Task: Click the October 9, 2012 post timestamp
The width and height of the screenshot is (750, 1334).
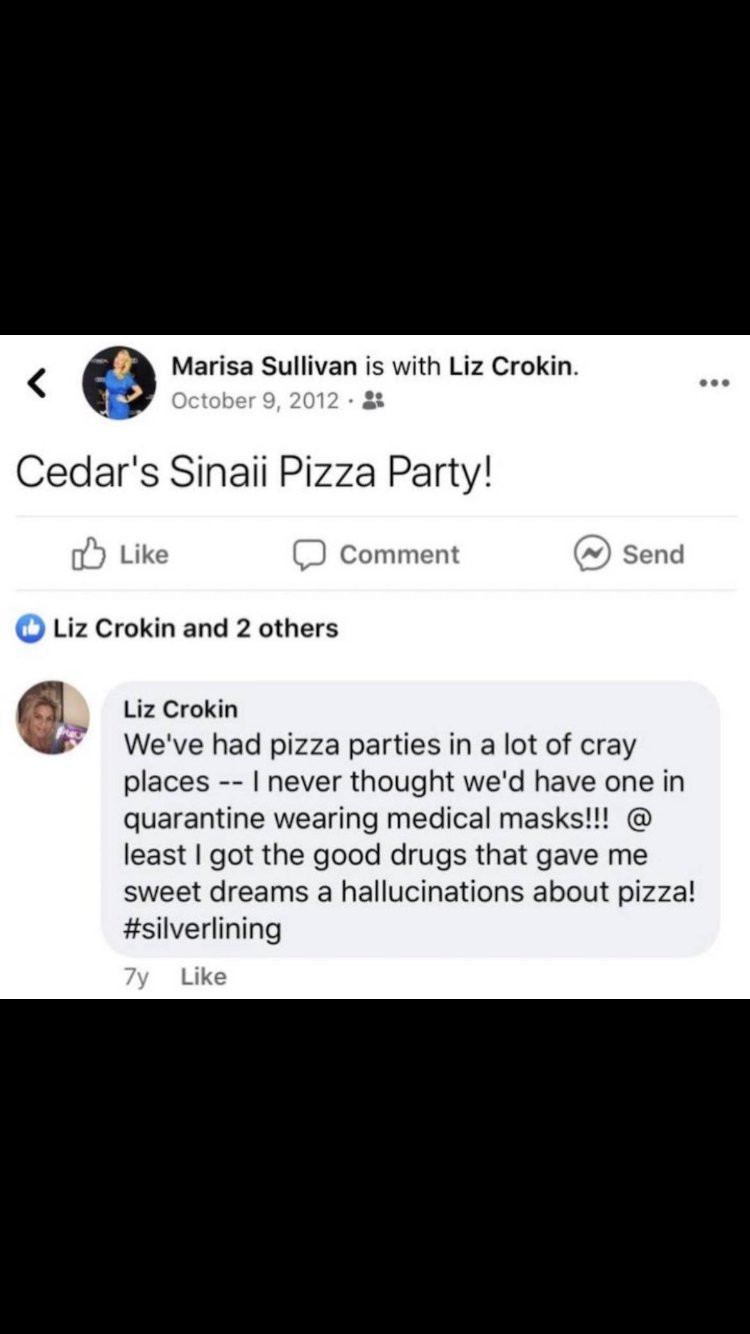Action: pyautogui.click(x=255, y=401)
